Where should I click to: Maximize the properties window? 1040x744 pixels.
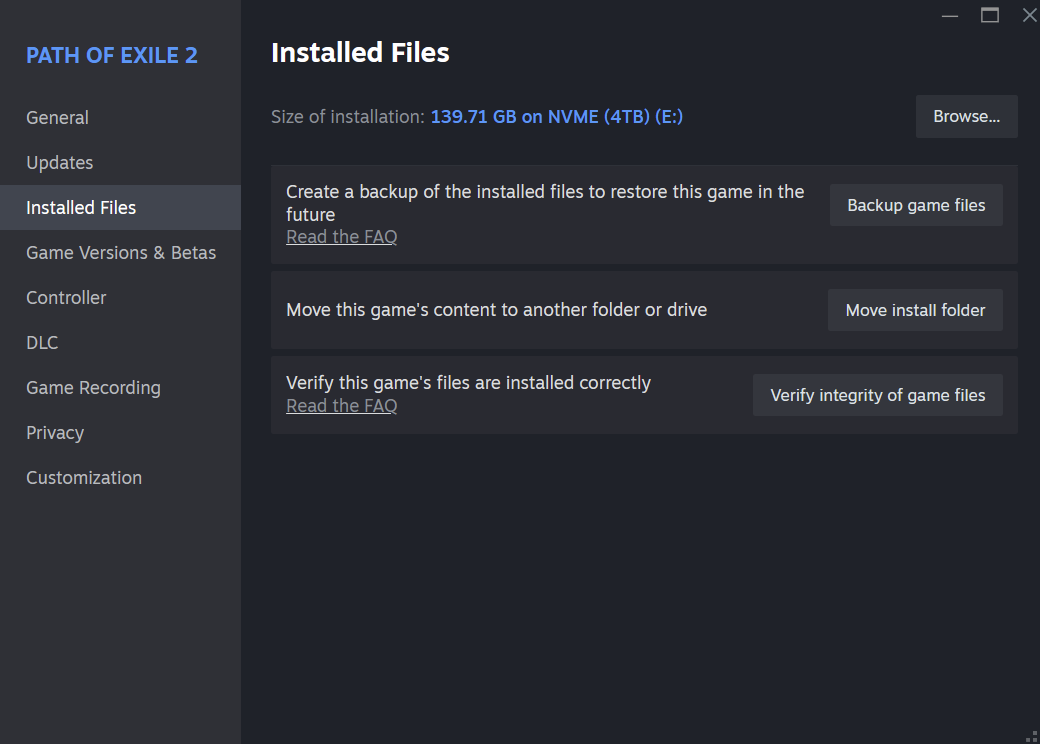tap(990, 15)
